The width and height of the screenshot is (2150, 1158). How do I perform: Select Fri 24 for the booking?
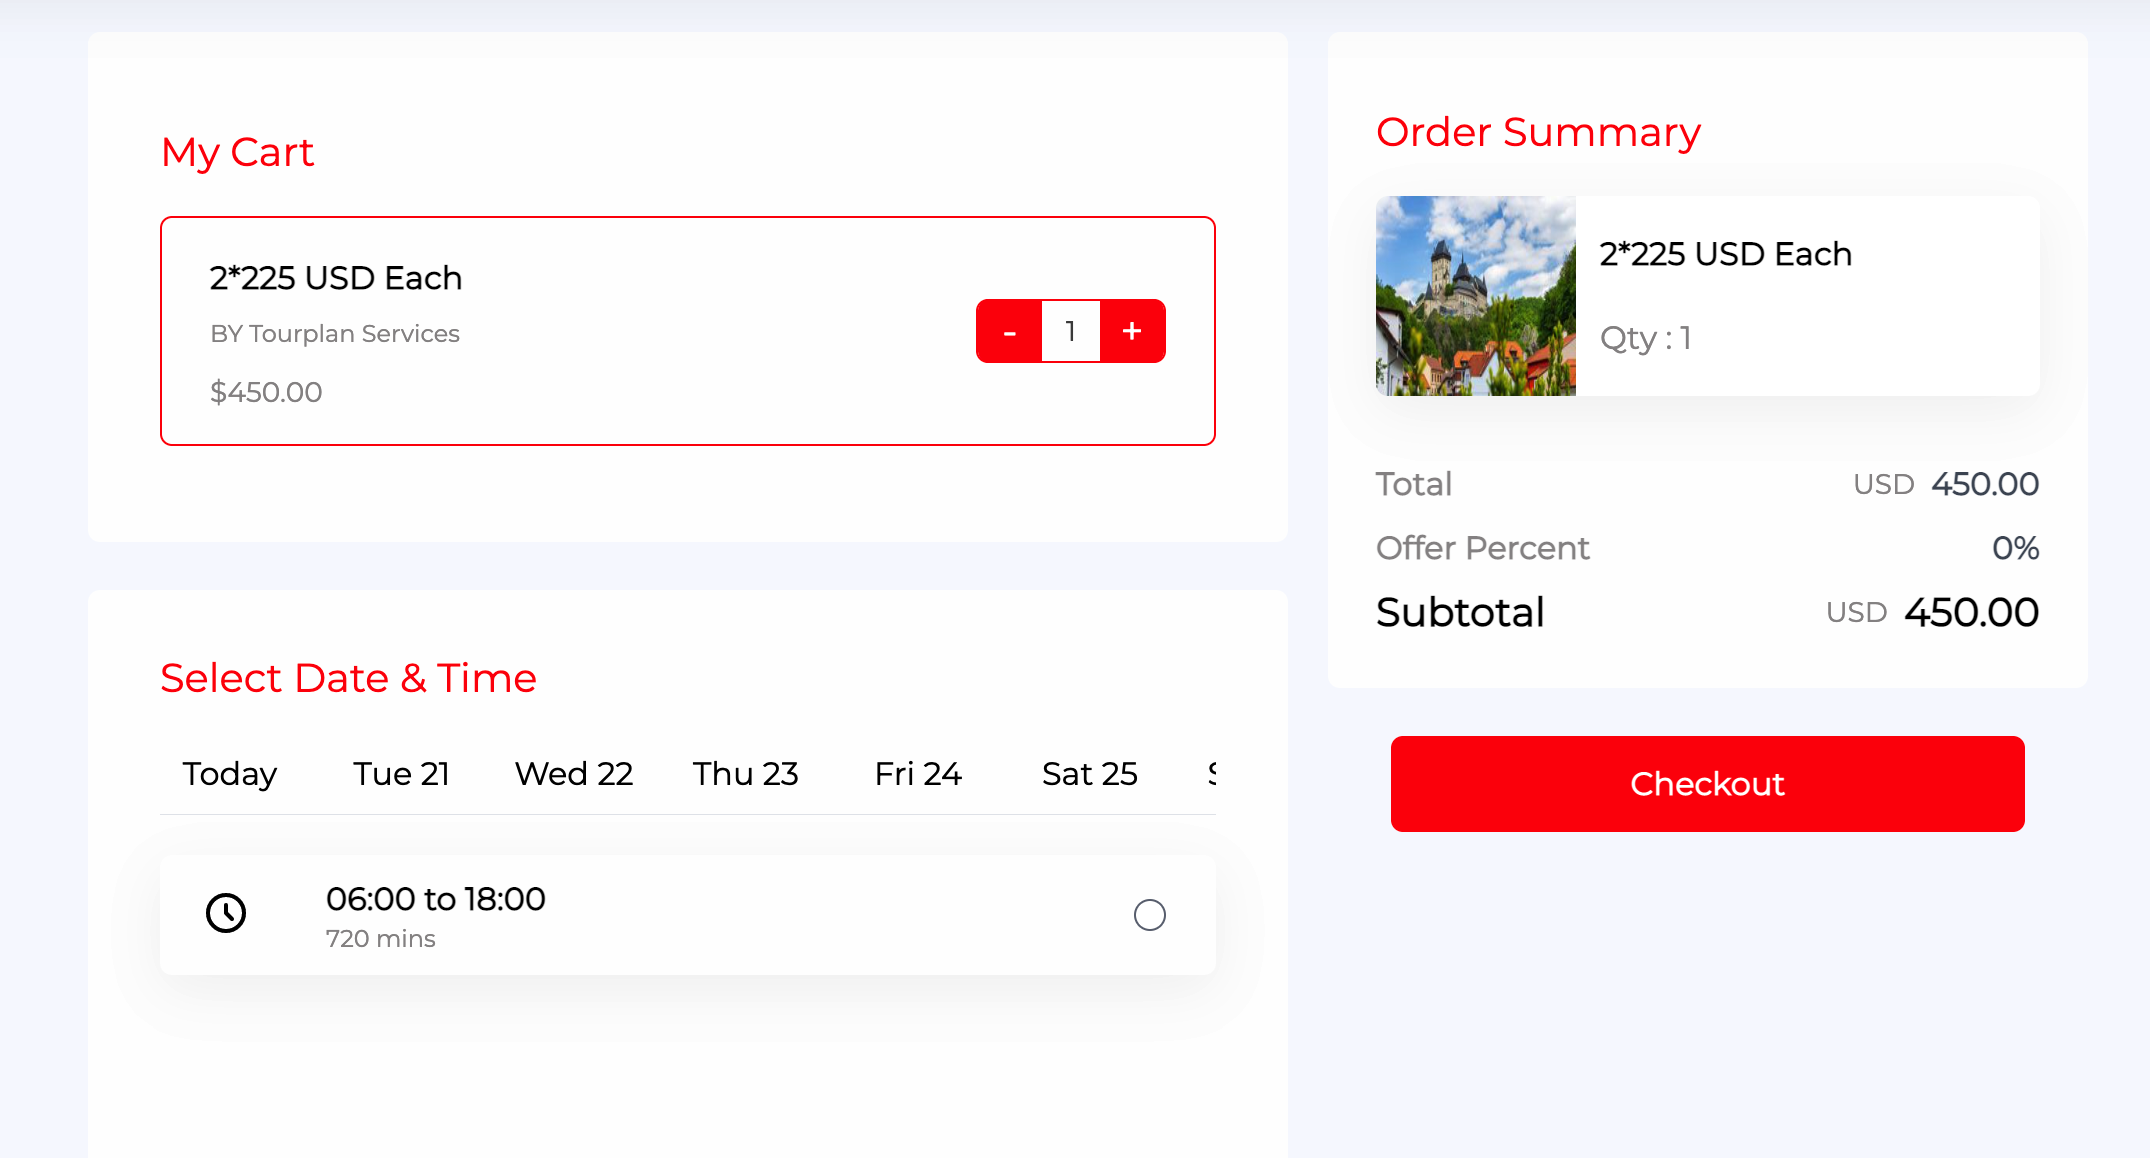coord(917,773)
